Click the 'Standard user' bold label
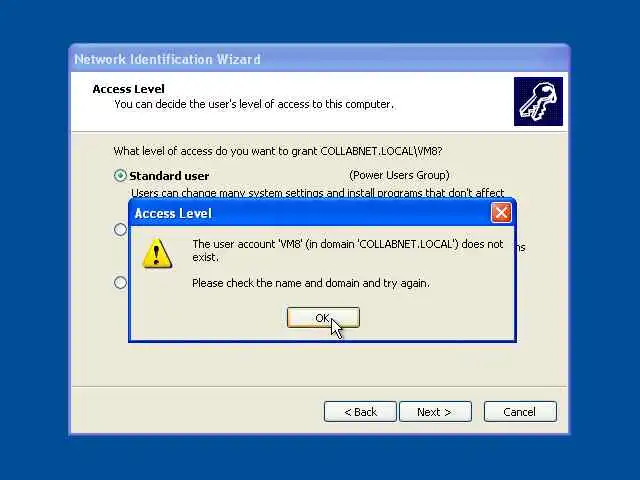This screenshot has height=480, width=640. tap(169, 176)
